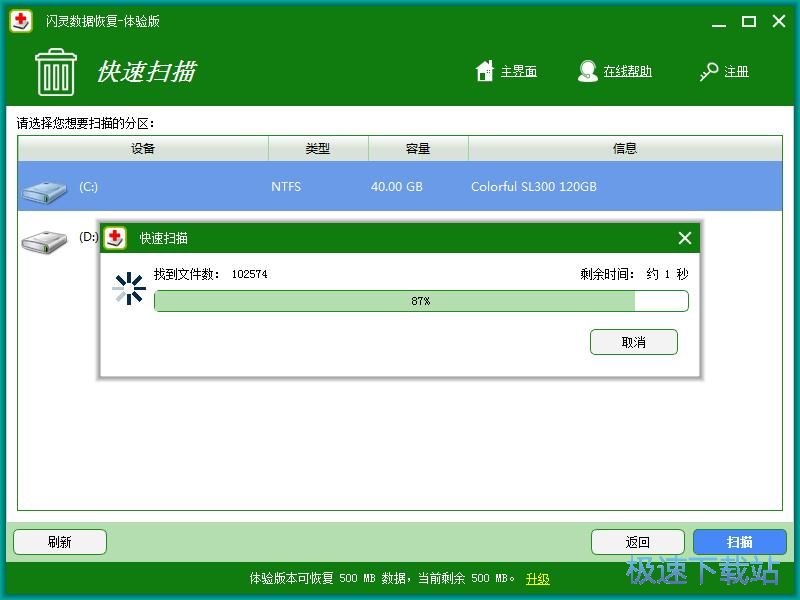Click the trial version 500 MB notice

tap(383, 579)
